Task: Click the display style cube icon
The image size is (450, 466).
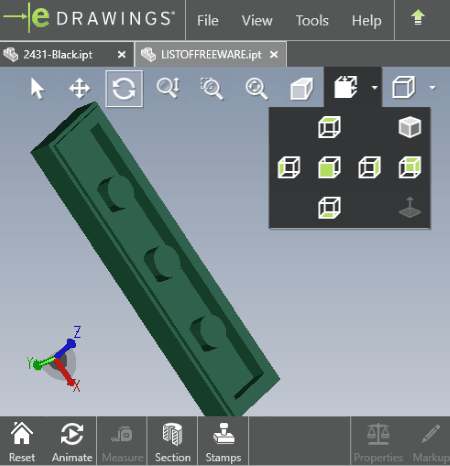Action: (x=404, y=87)
